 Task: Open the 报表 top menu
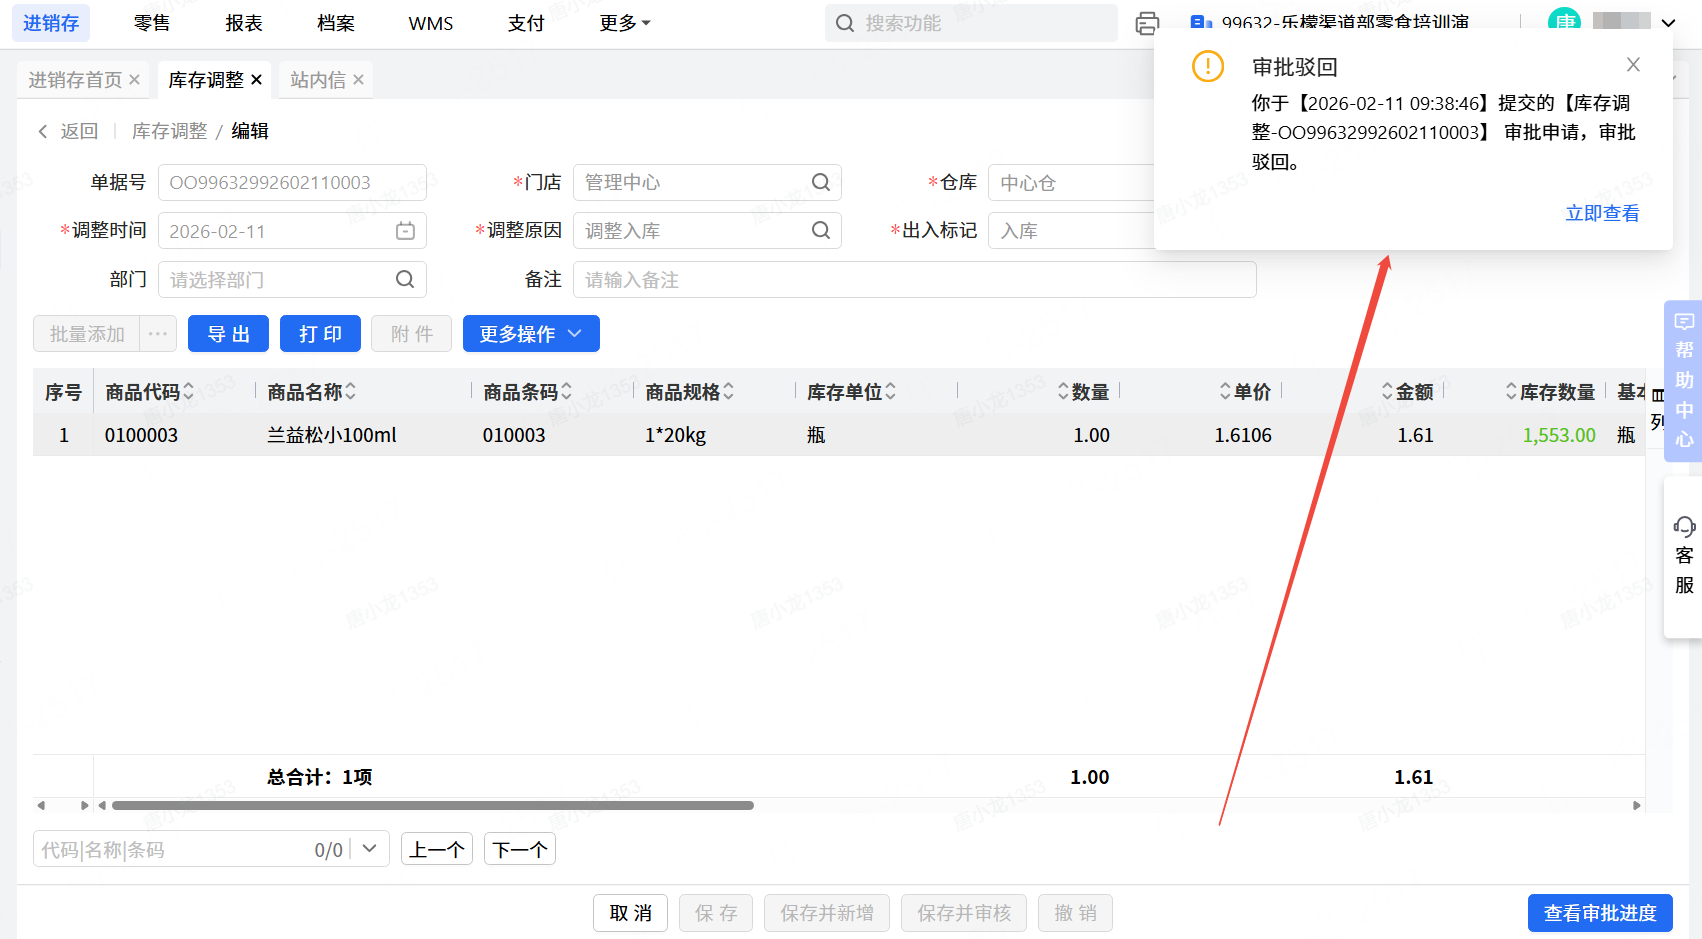tap(244, 23)
